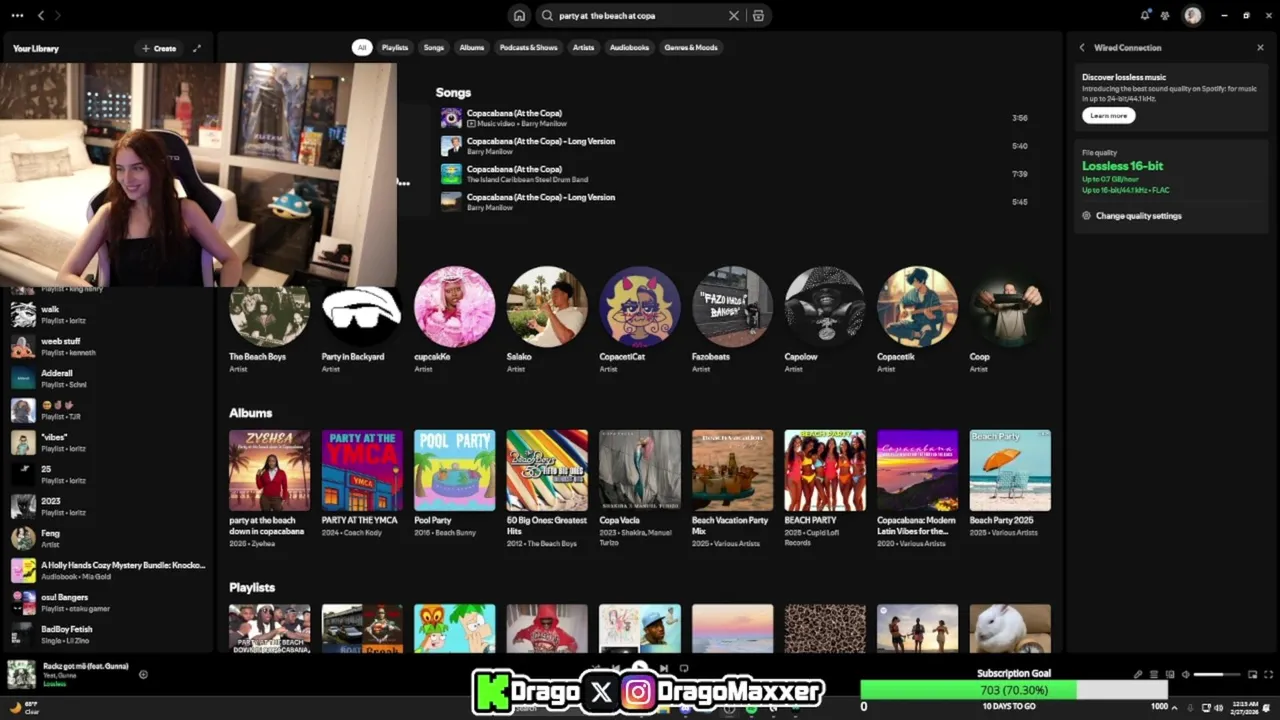Open notifications bell icon
This screenshot has height=720, width=1280.
[x=1145, y=15]
